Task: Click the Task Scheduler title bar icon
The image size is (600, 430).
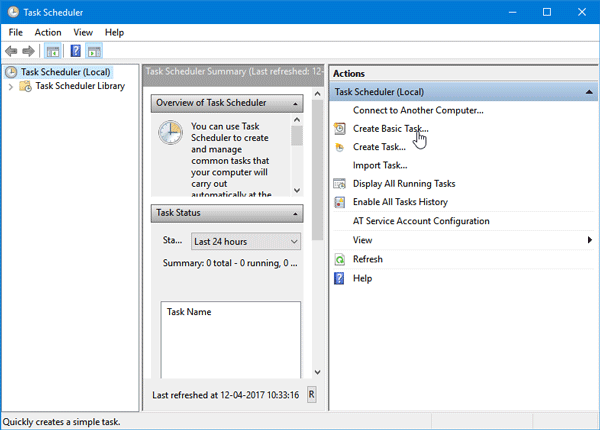Action: tap(13, 12)
